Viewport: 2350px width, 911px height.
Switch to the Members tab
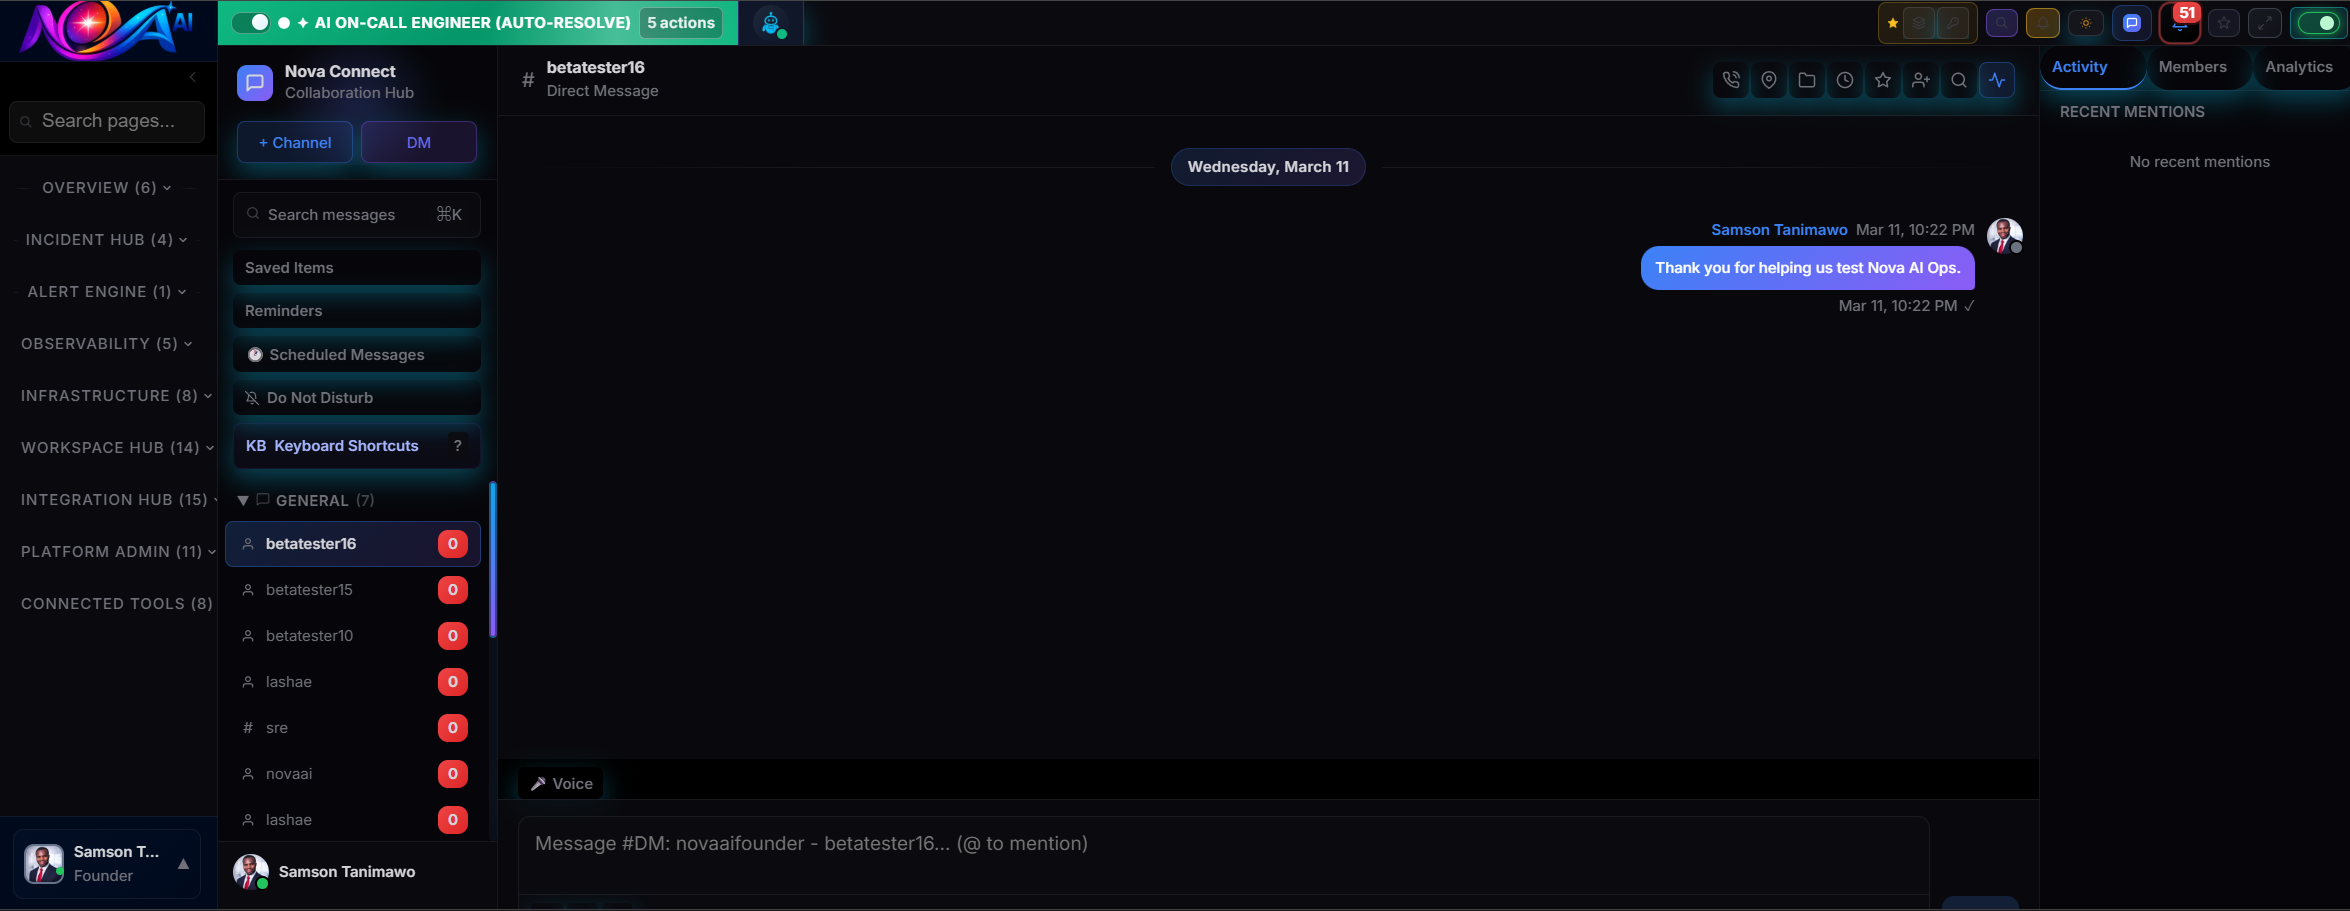click(2195, 67)
